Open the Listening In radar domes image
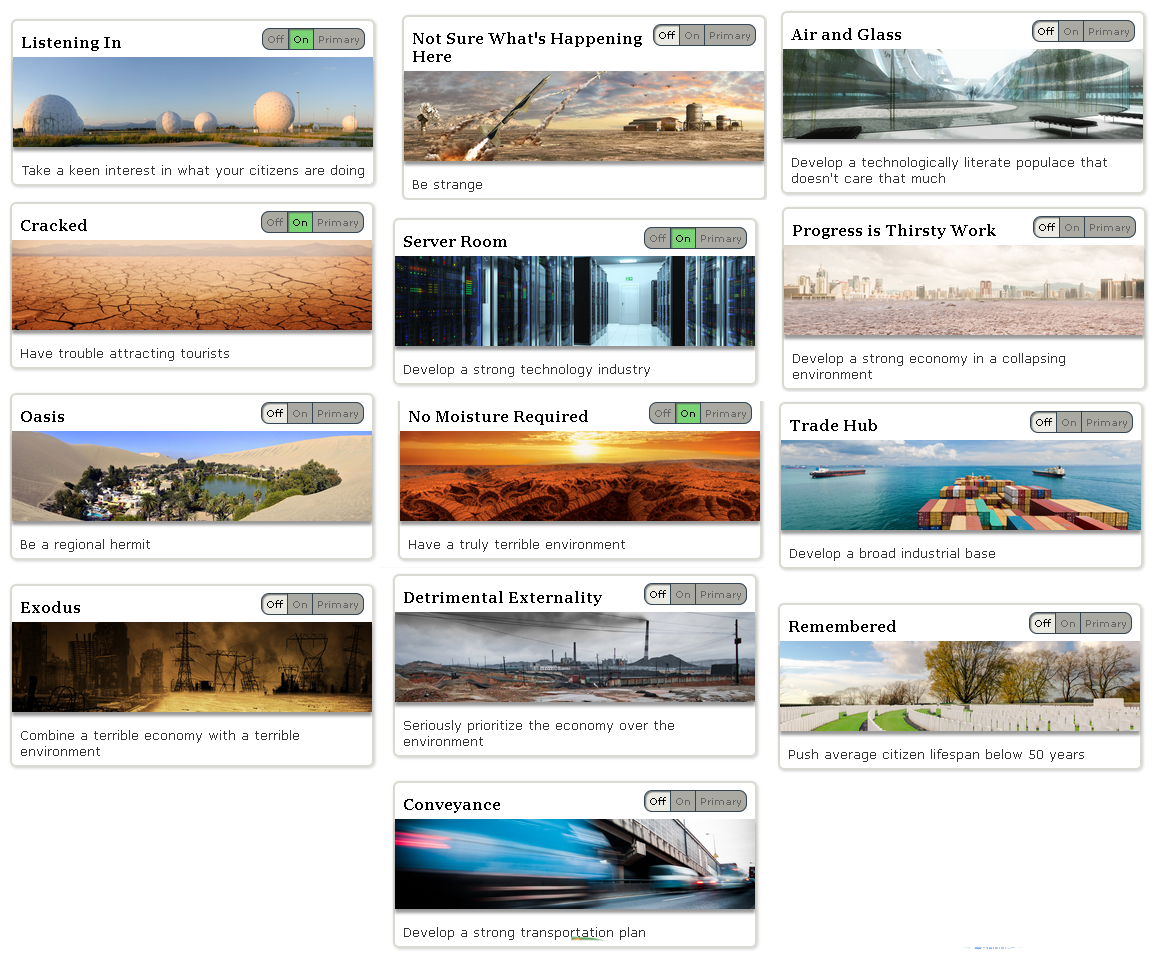The height and width of the screenshot is (962, 1159). [193, 102]
